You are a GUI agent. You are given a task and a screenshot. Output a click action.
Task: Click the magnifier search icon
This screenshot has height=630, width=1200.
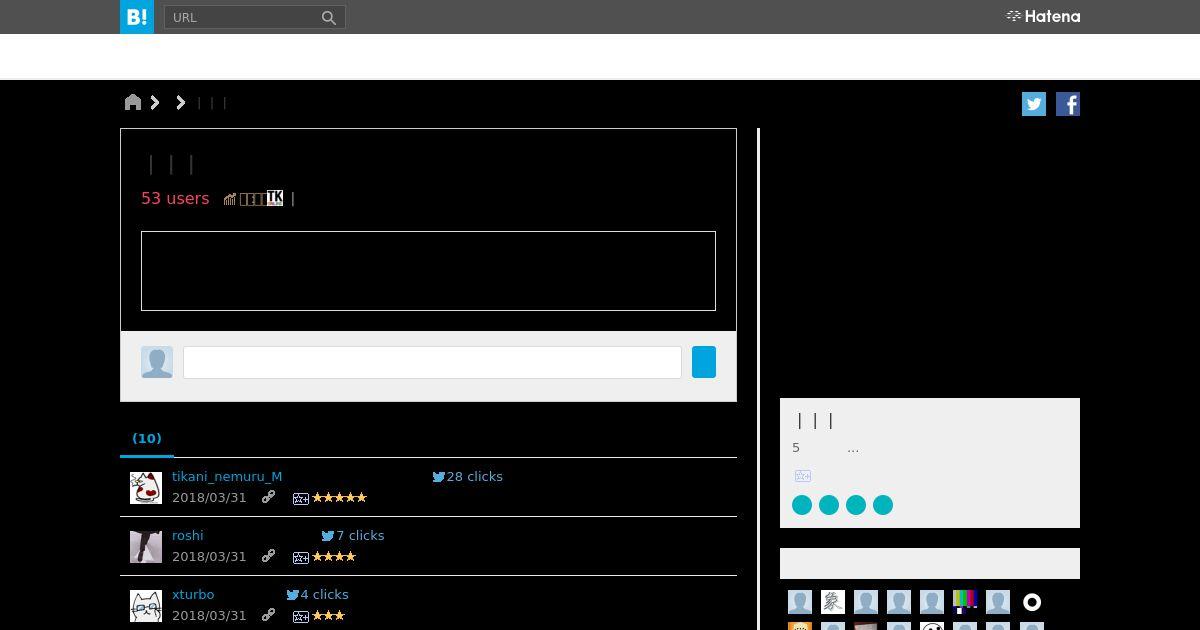(329, 17)
